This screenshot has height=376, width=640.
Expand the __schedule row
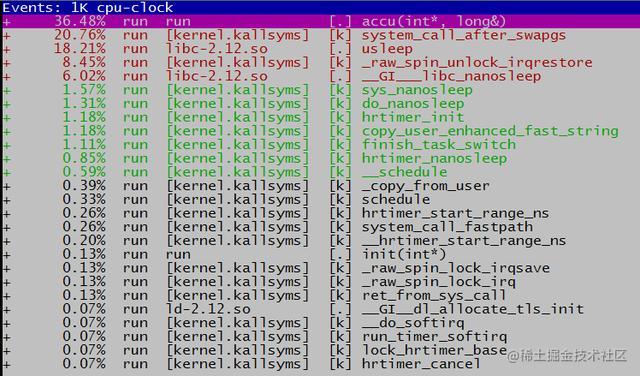tap(7, 173)
